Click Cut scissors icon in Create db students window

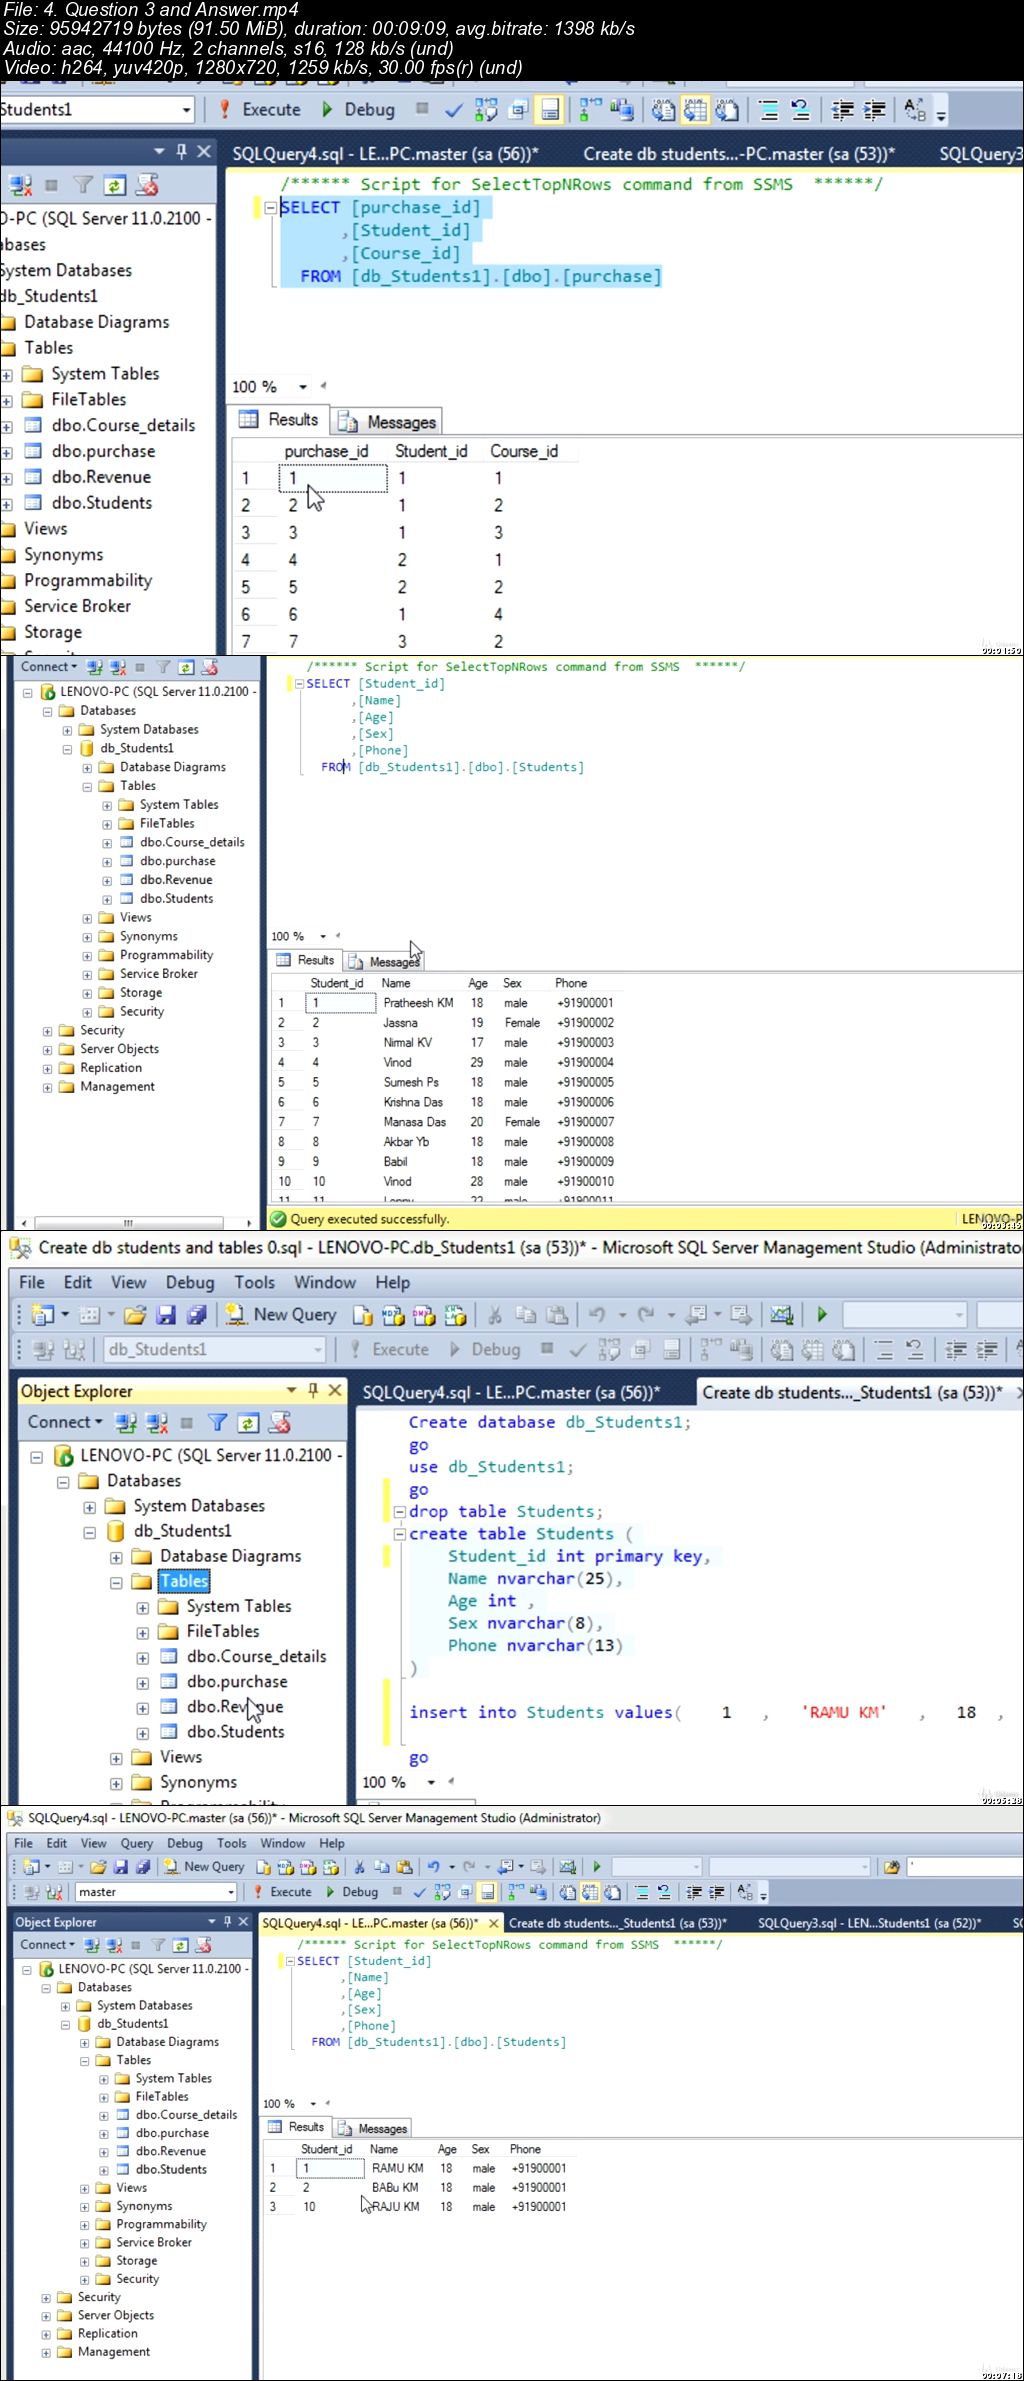pyautogui.click(x=495, y=1315)
